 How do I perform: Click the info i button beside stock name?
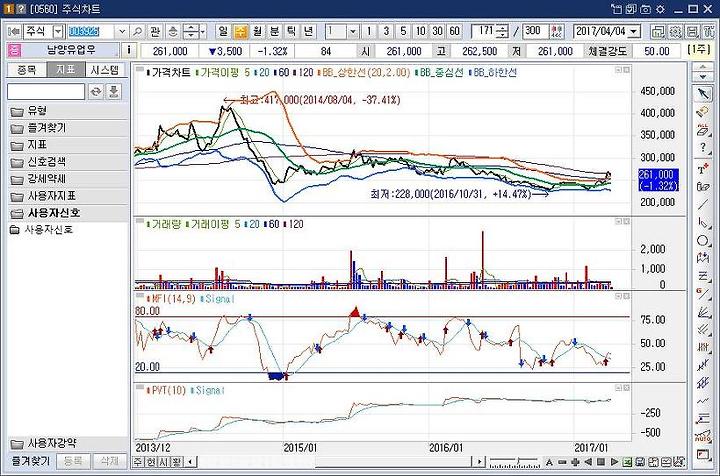pyautogui.click(x=129, y=50)
